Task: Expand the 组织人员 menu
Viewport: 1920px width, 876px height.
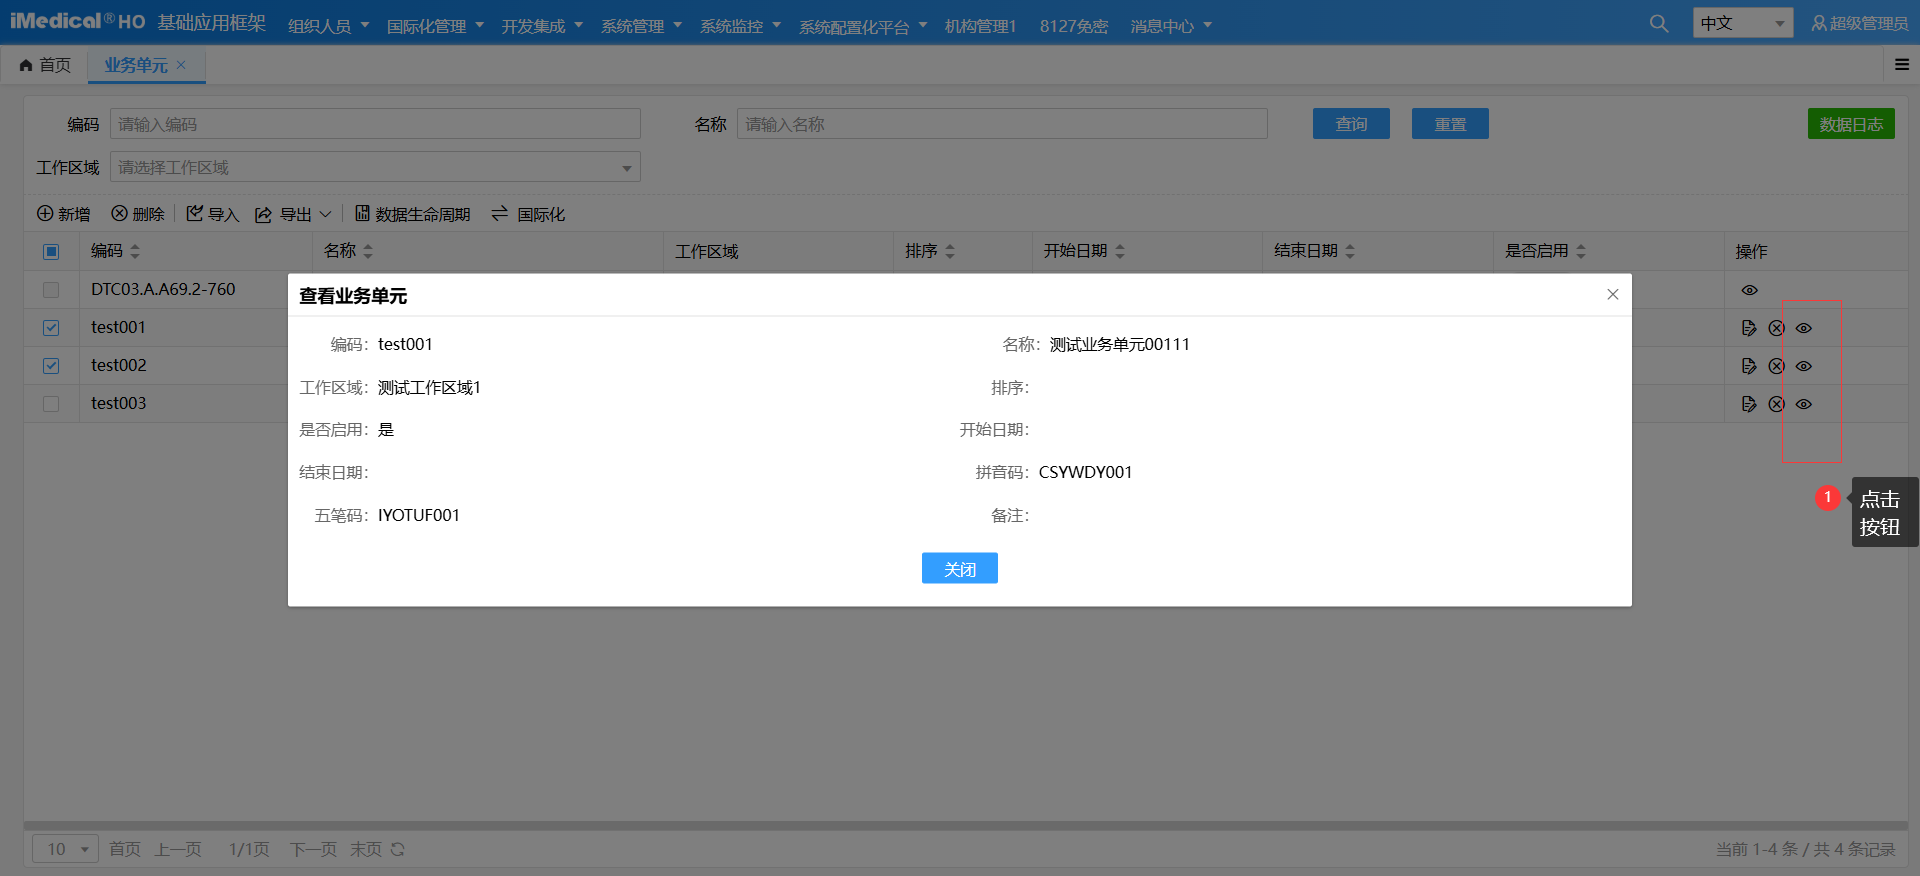Action: point(328,25)
